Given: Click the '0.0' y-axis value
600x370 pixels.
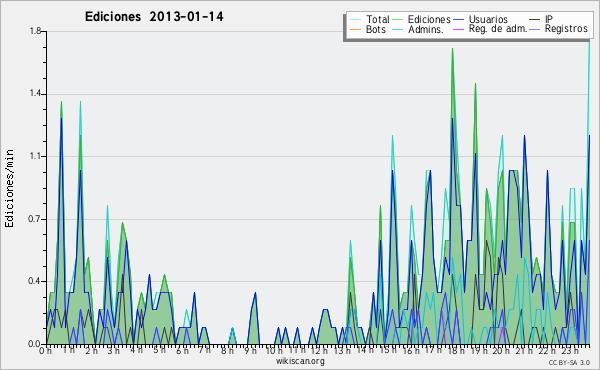Looking at the screenshot, I should click(35, 344).
